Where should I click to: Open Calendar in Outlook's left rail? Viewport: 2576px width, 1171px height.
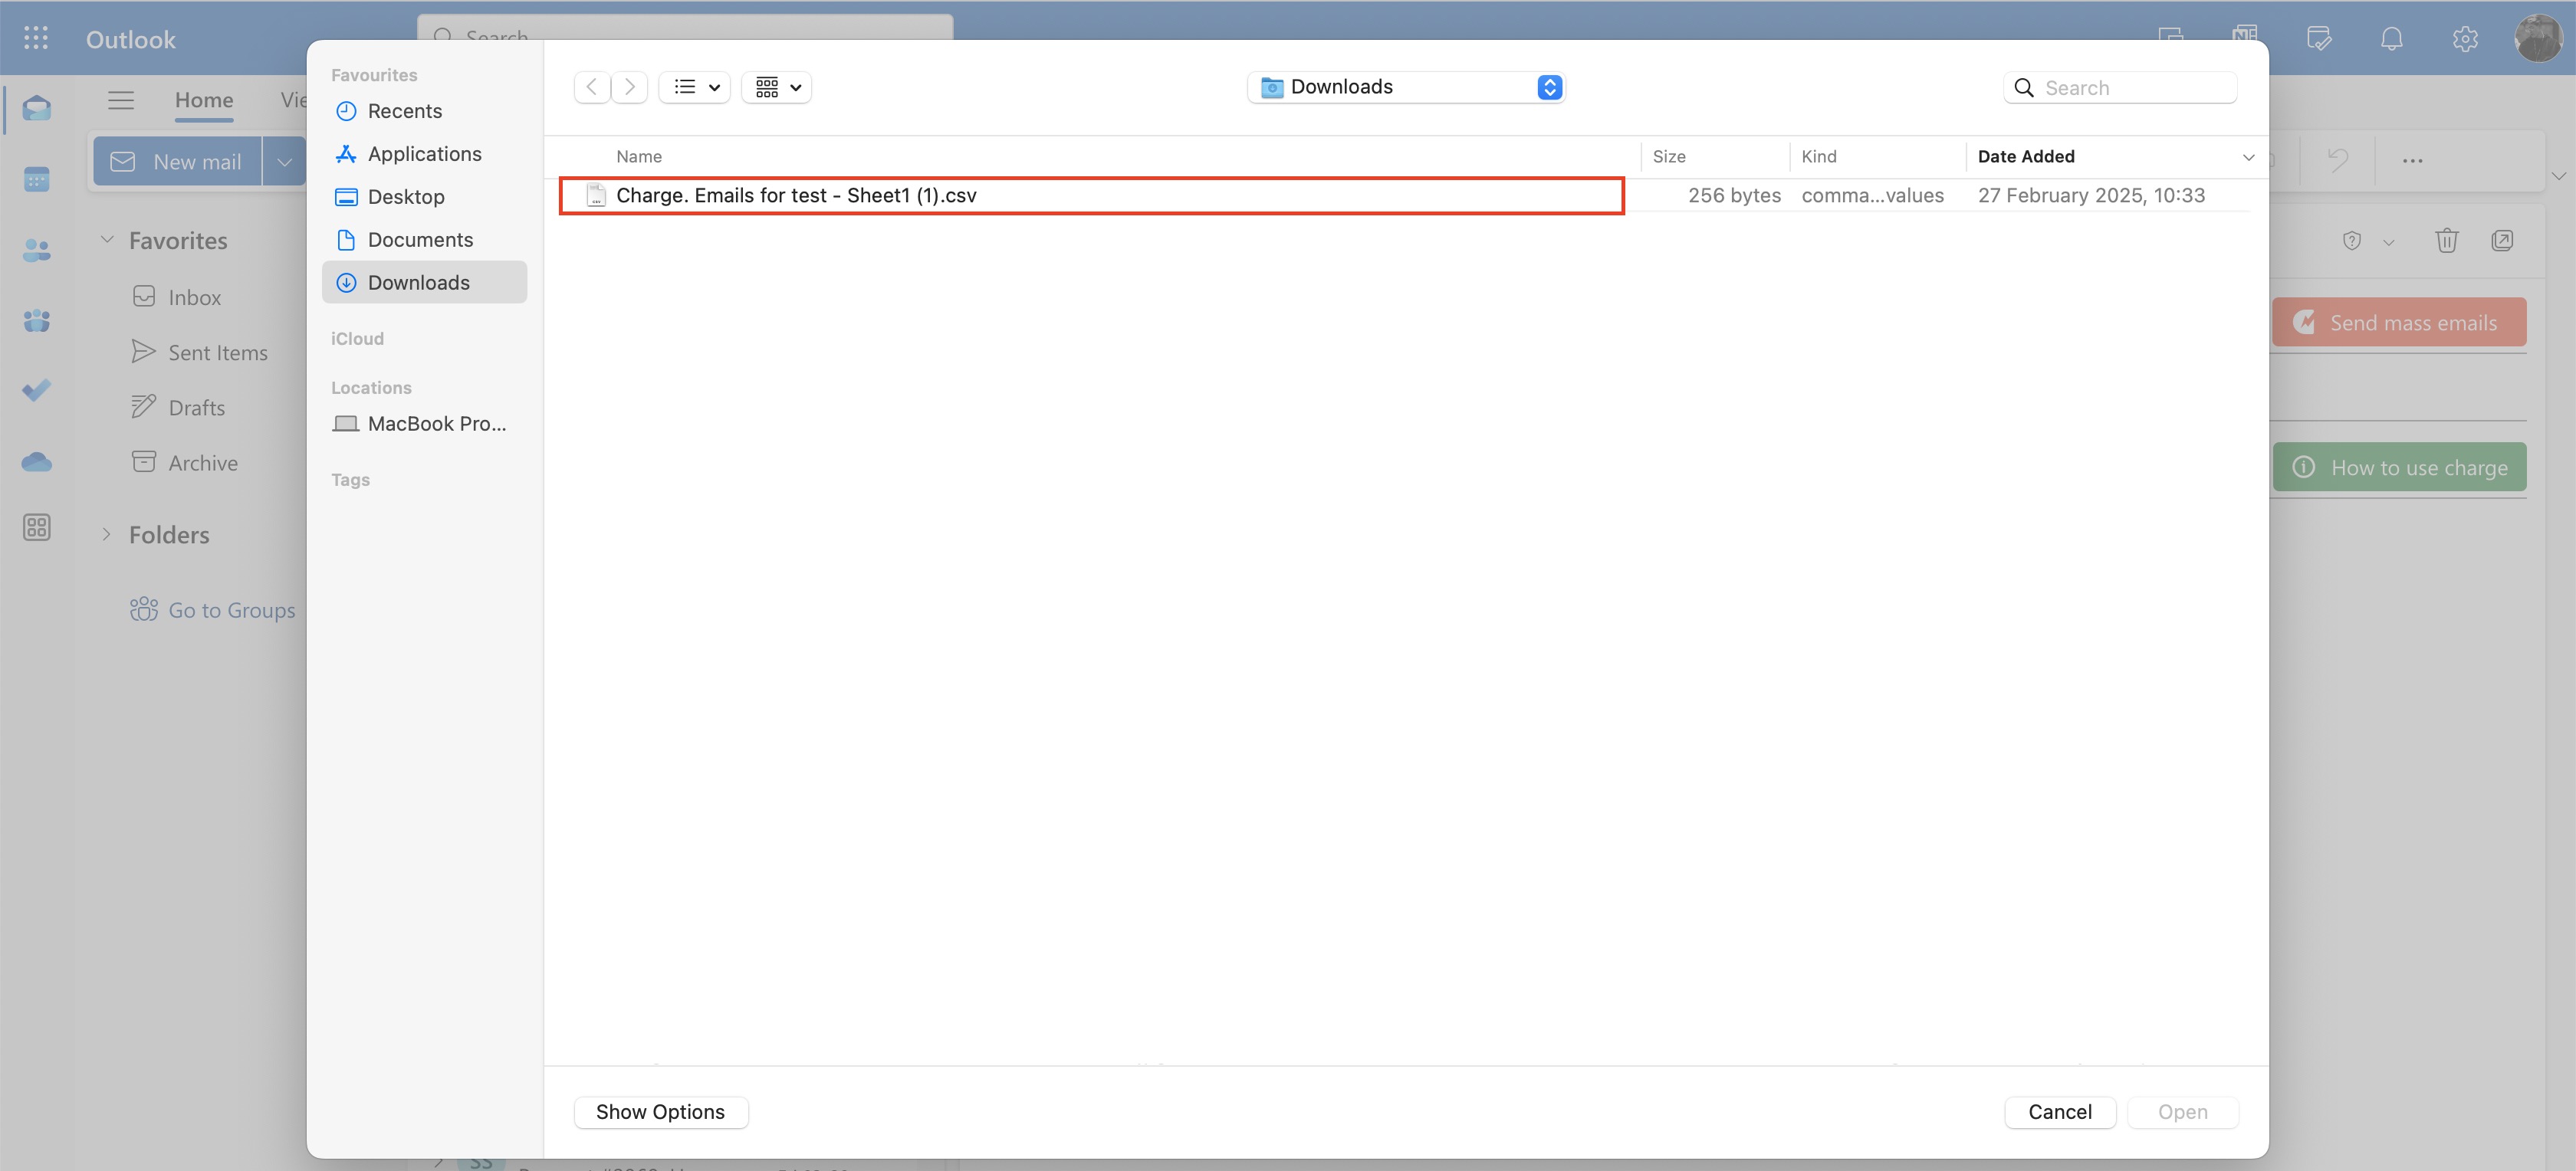[37, 179]
